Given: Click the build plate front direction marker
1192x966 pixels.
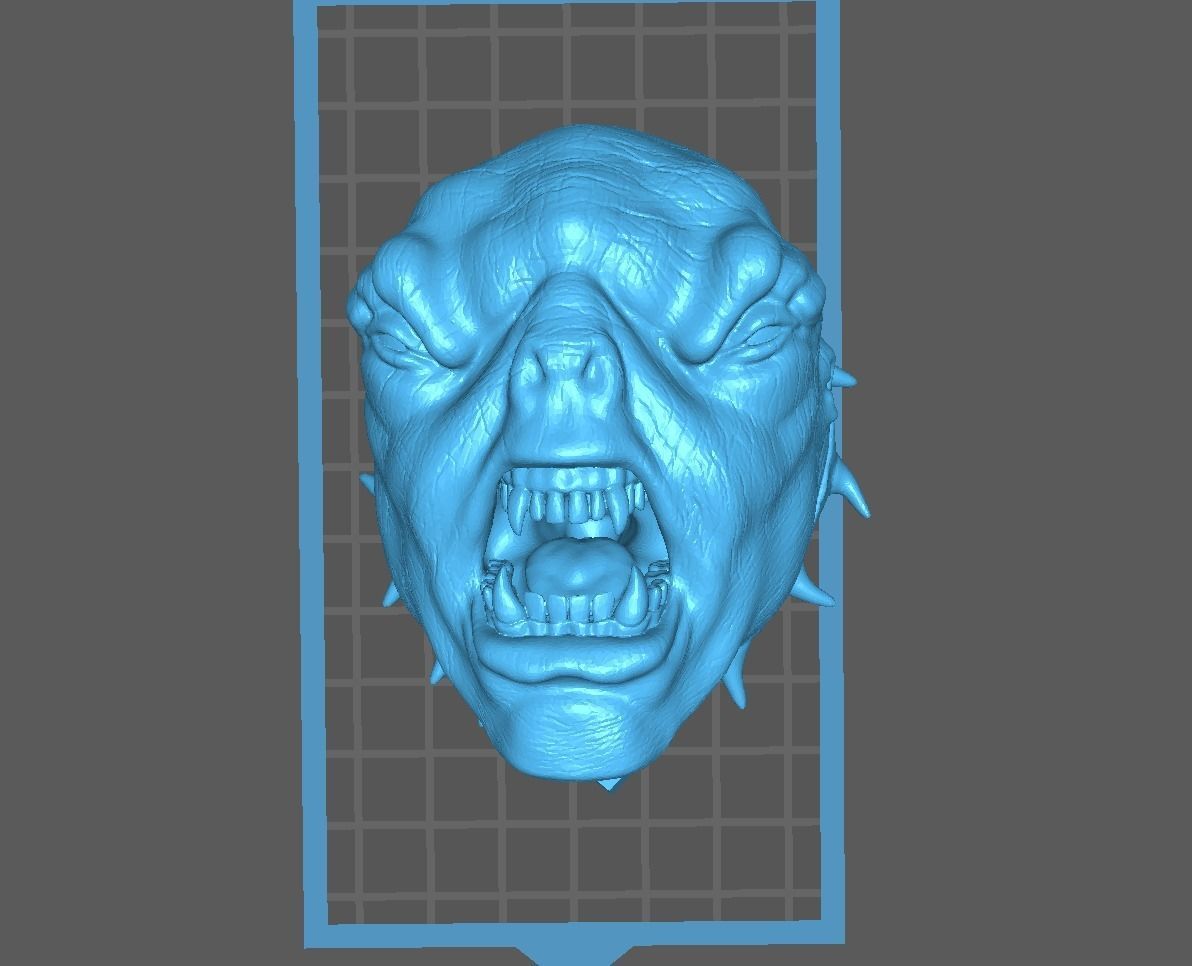Looking at the screenshot, I should coord(574,955).
